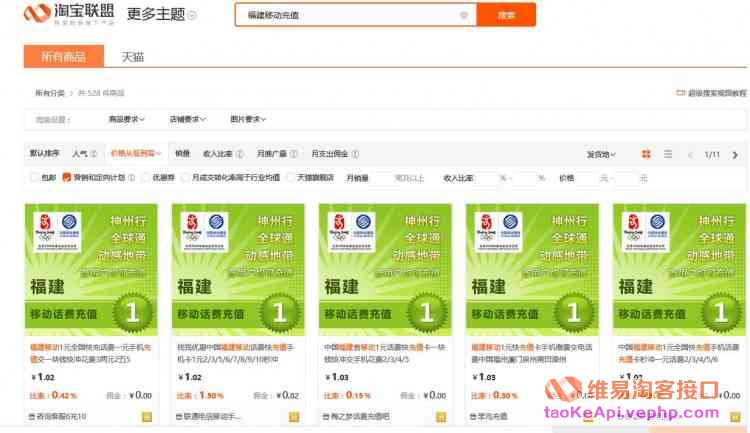
Task: Click the 价格 maximum input field
Action: [628, 178]
